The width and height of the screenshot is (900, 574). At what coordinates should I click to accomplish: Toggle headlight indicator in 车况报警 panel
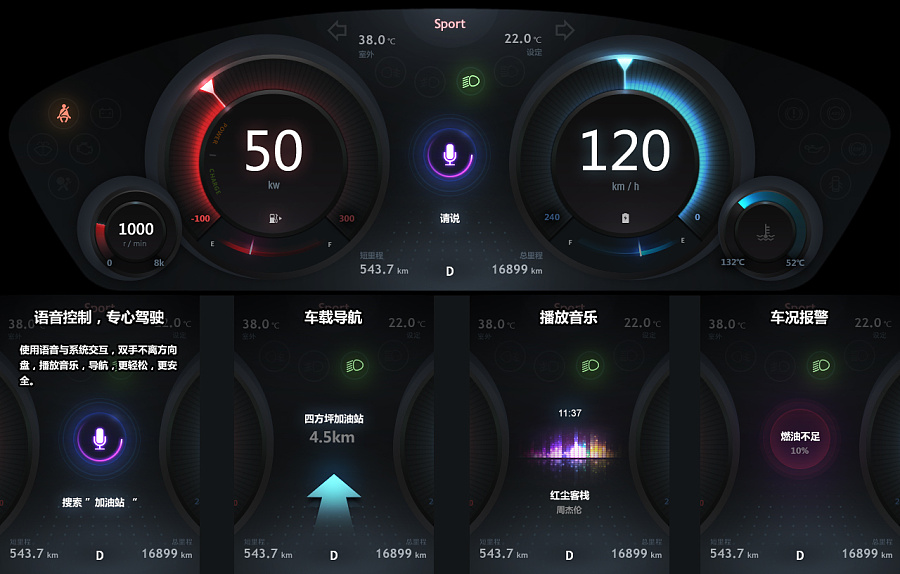point(821,366)
